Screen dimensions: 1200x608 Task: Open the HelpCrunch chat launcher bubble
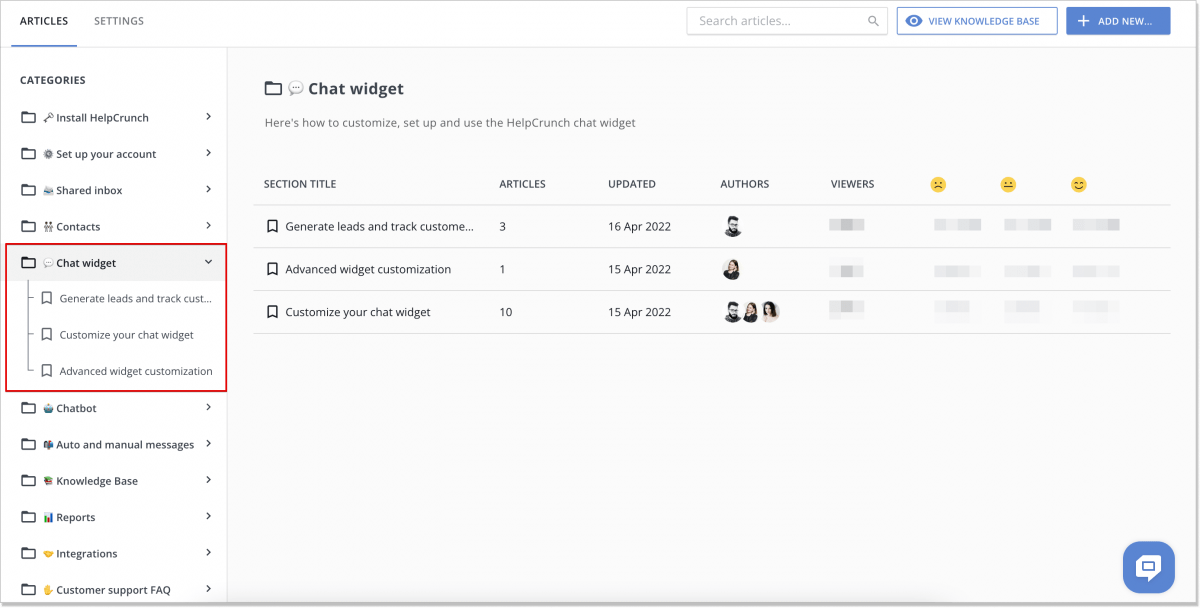pos(1148,567)
